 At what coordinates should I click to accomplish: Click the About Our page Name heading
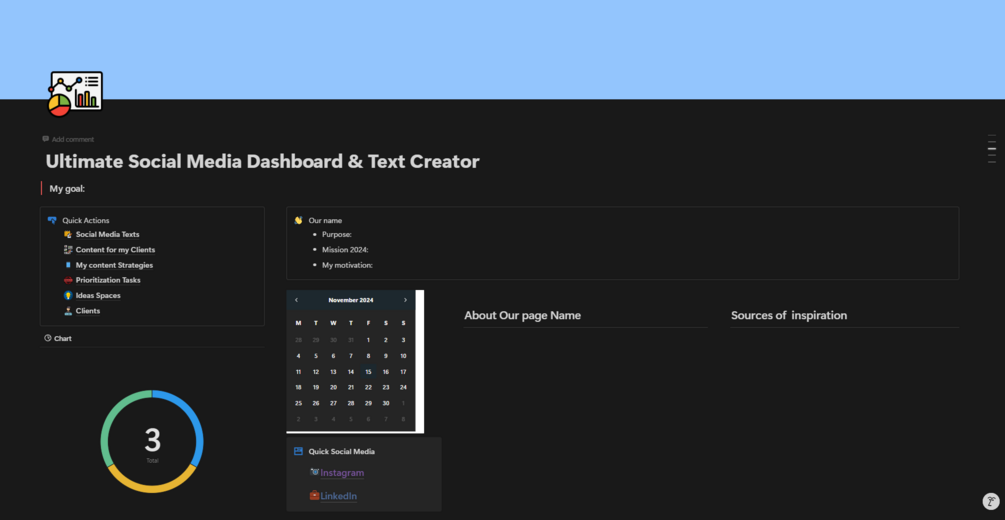pyautogui.click(x=522, y=315)
